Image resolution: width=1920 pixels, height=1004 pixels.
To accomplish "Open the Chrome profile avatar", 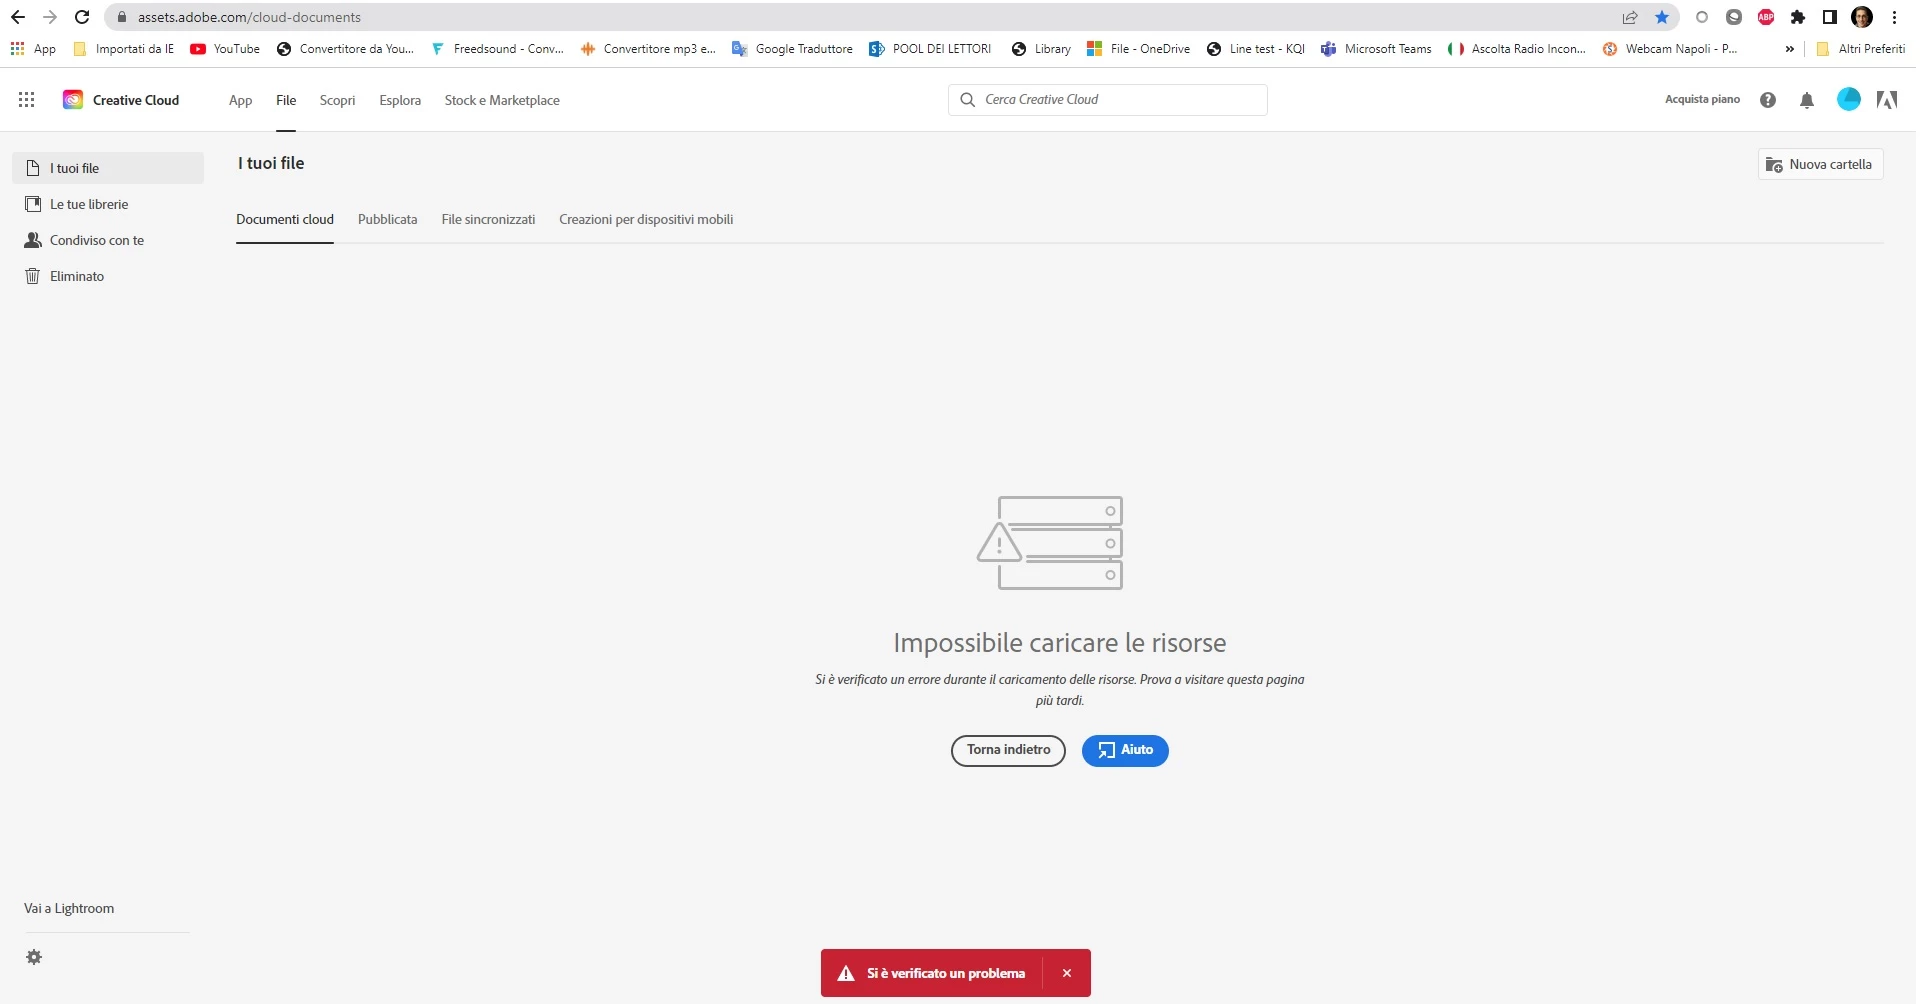I will coord(1862,17).
